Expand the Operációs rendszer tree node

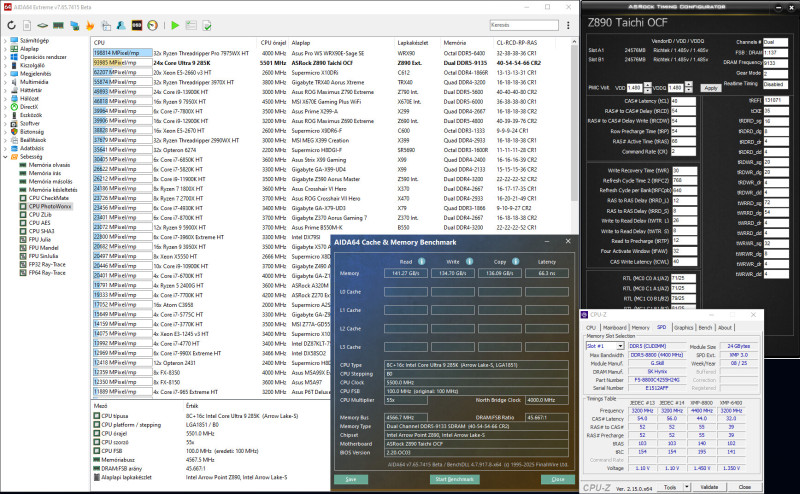click(x=5, y=57)
